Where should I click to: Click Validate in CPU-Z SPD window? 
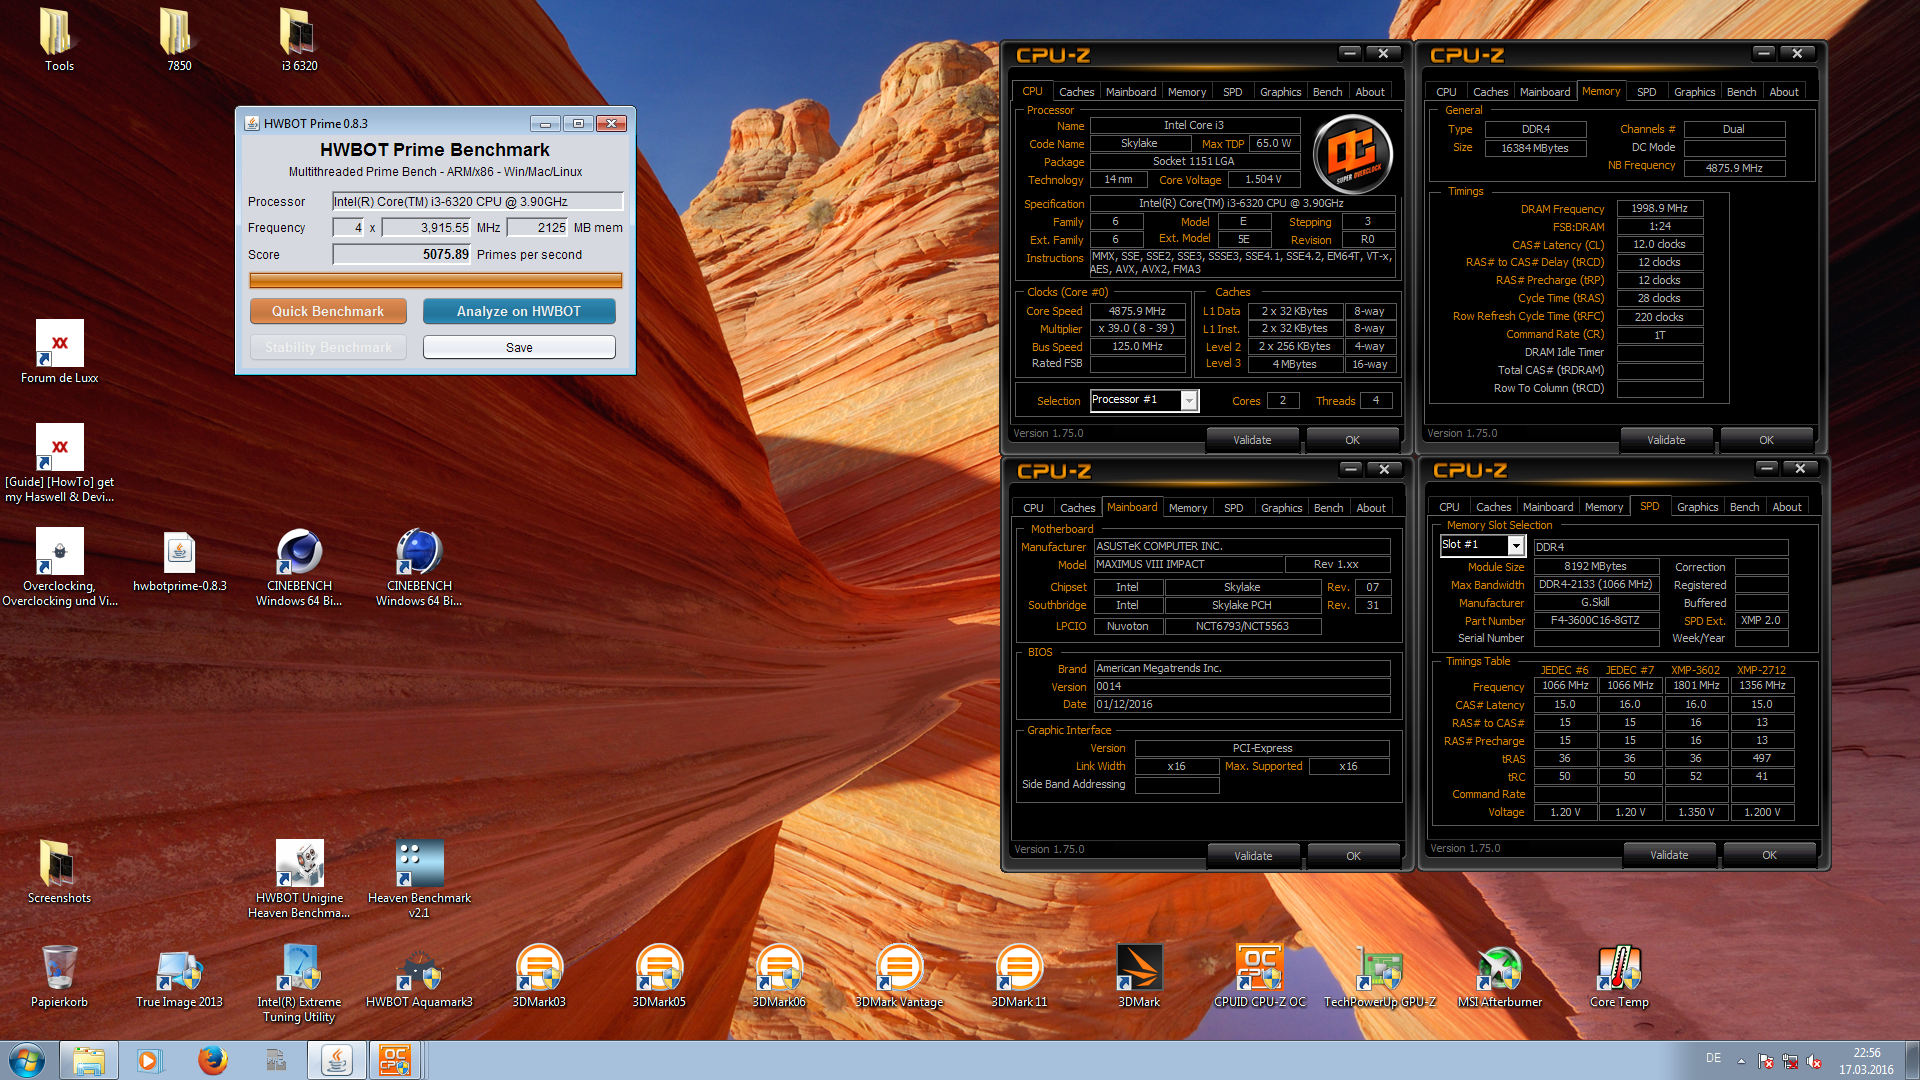pos(1669,855)
